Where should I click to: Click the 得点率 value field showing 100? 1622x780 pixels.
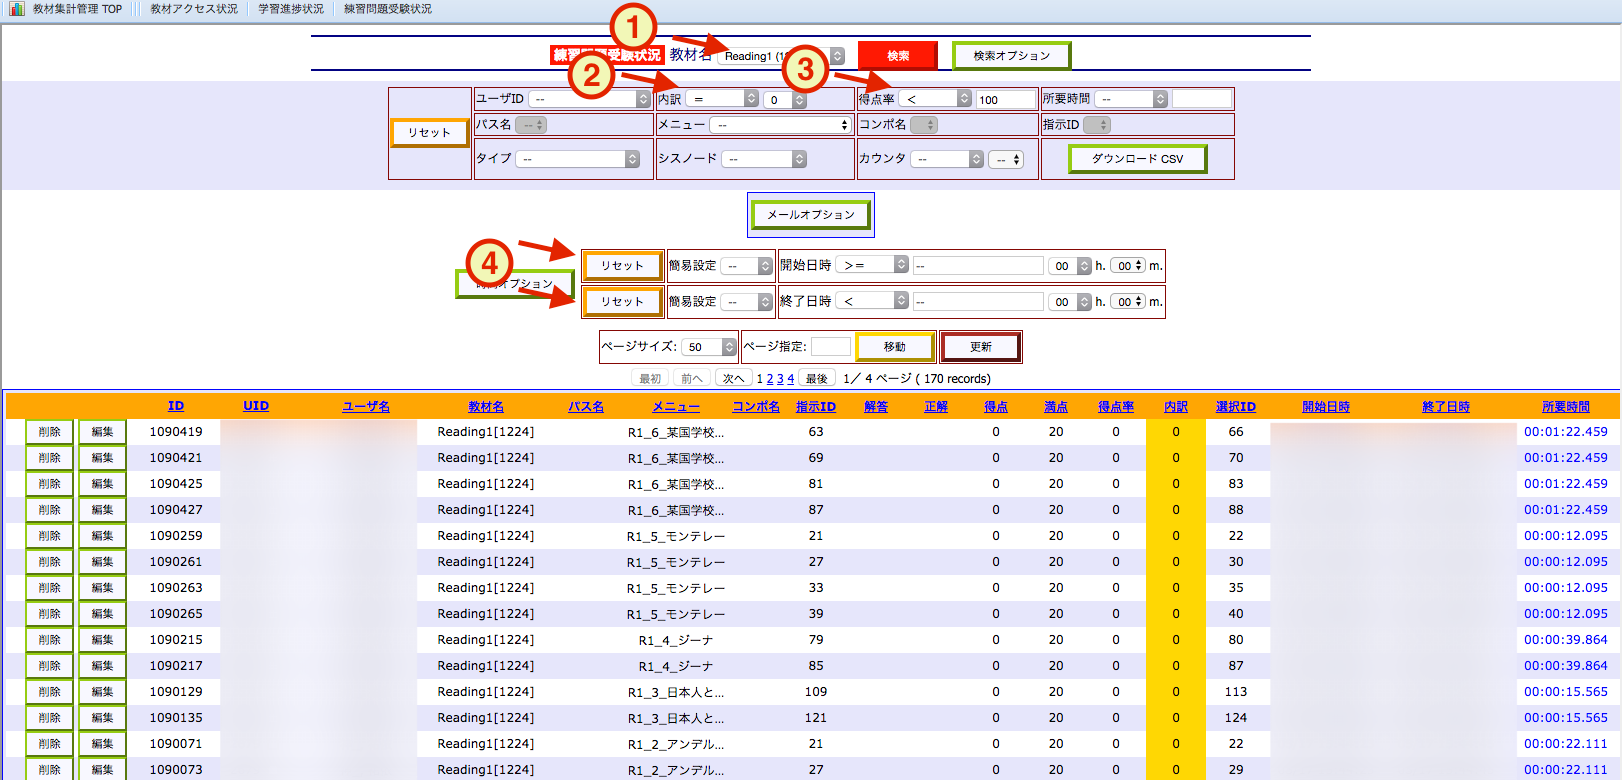pos(1005,99)
